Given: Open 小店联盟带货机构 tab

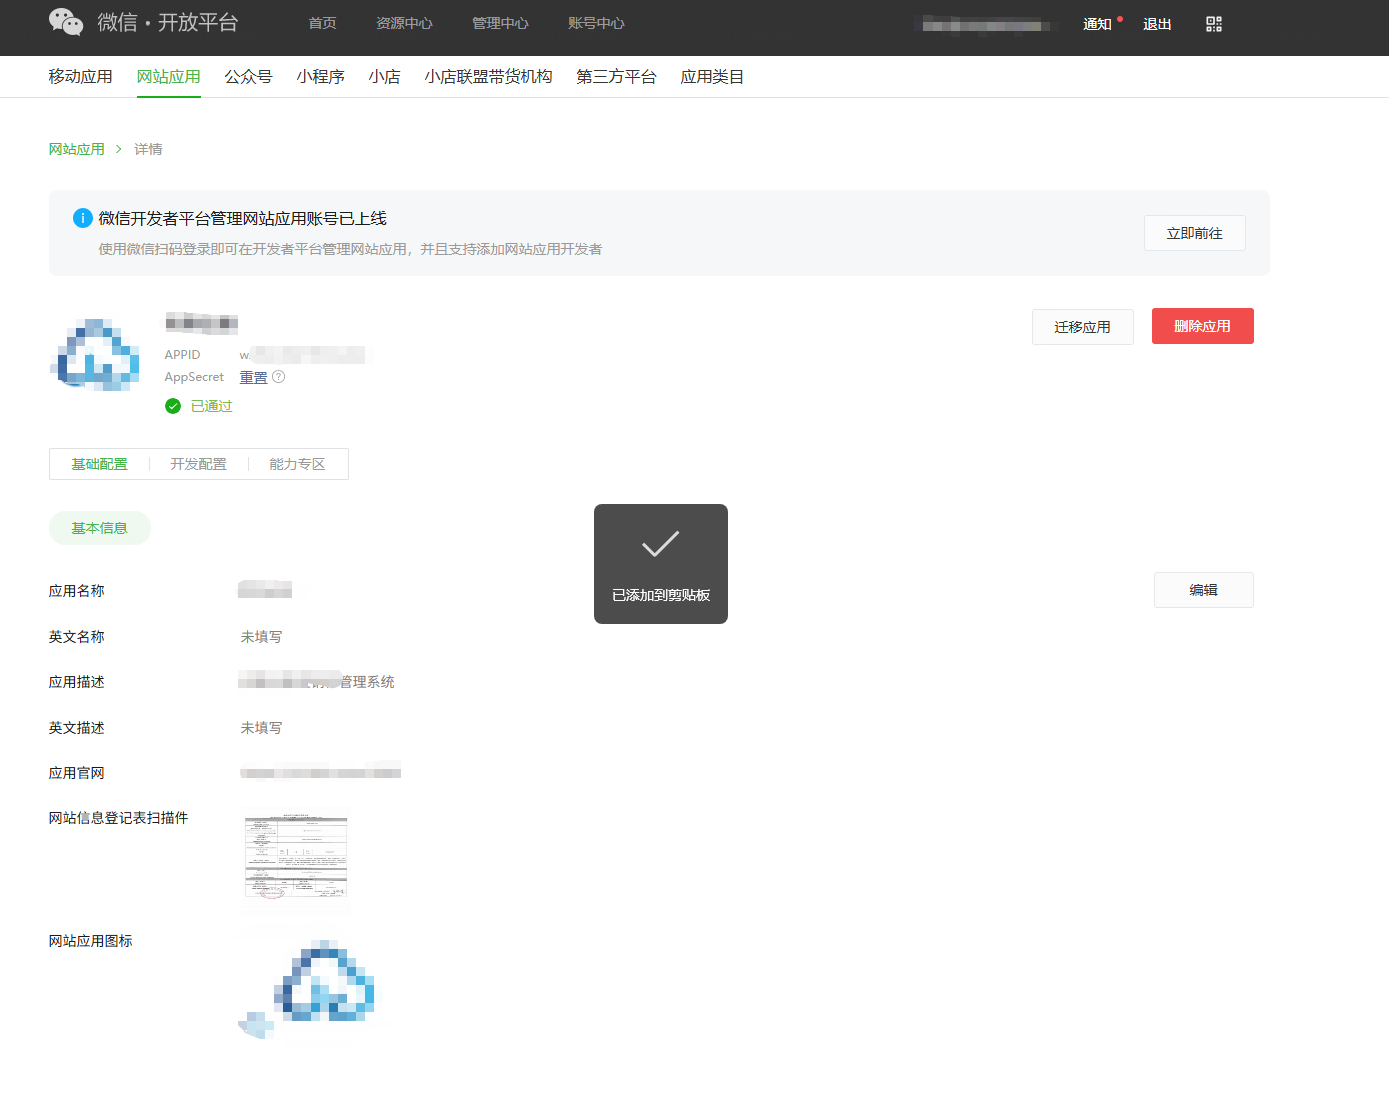Looking at the screenshot, I should (488, 77).
